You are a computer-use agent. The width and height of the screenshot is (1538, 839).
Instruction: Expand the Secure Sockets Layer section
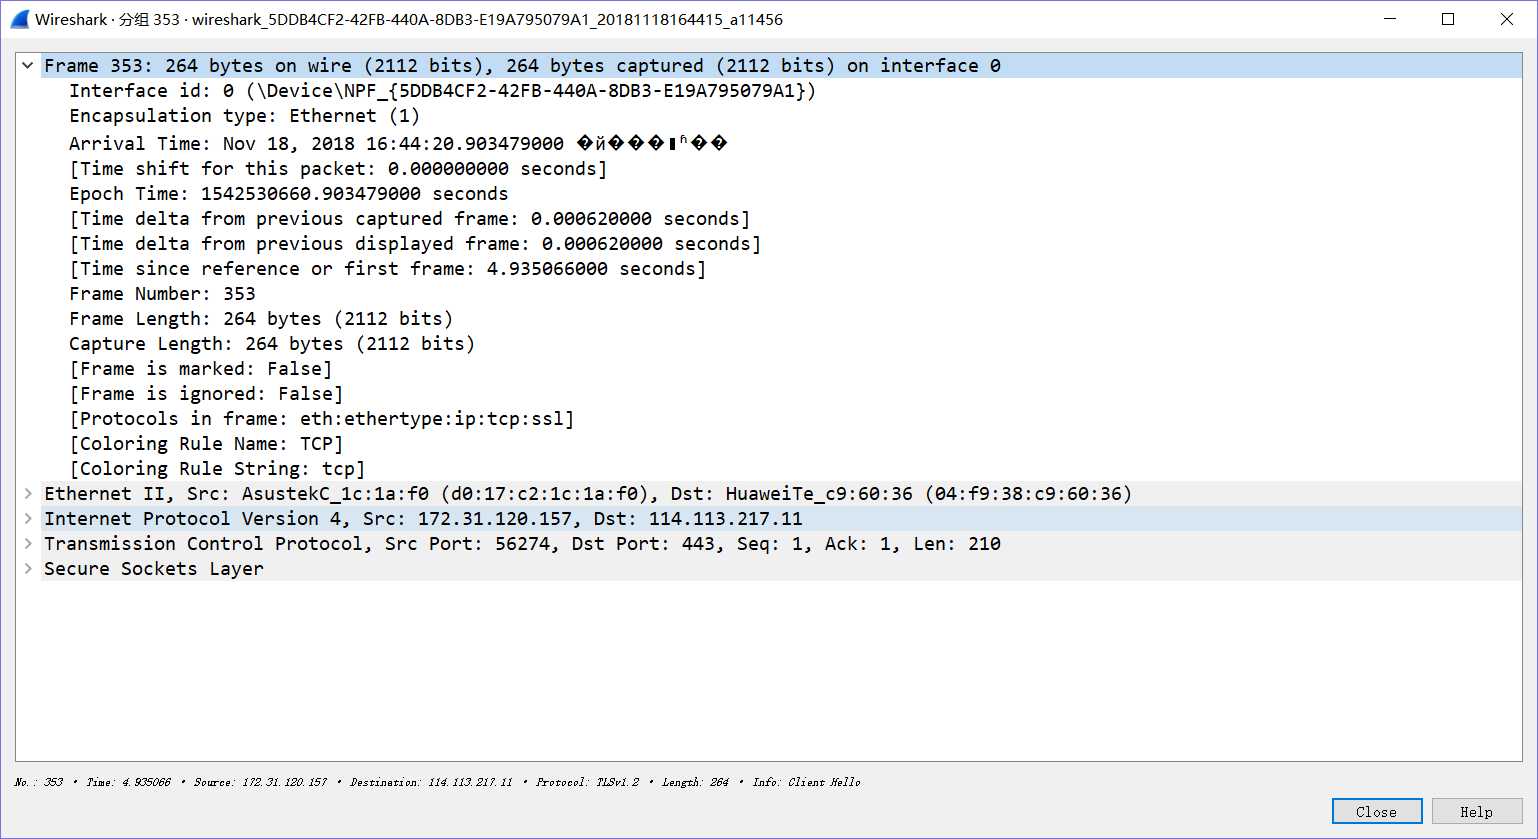28,569
